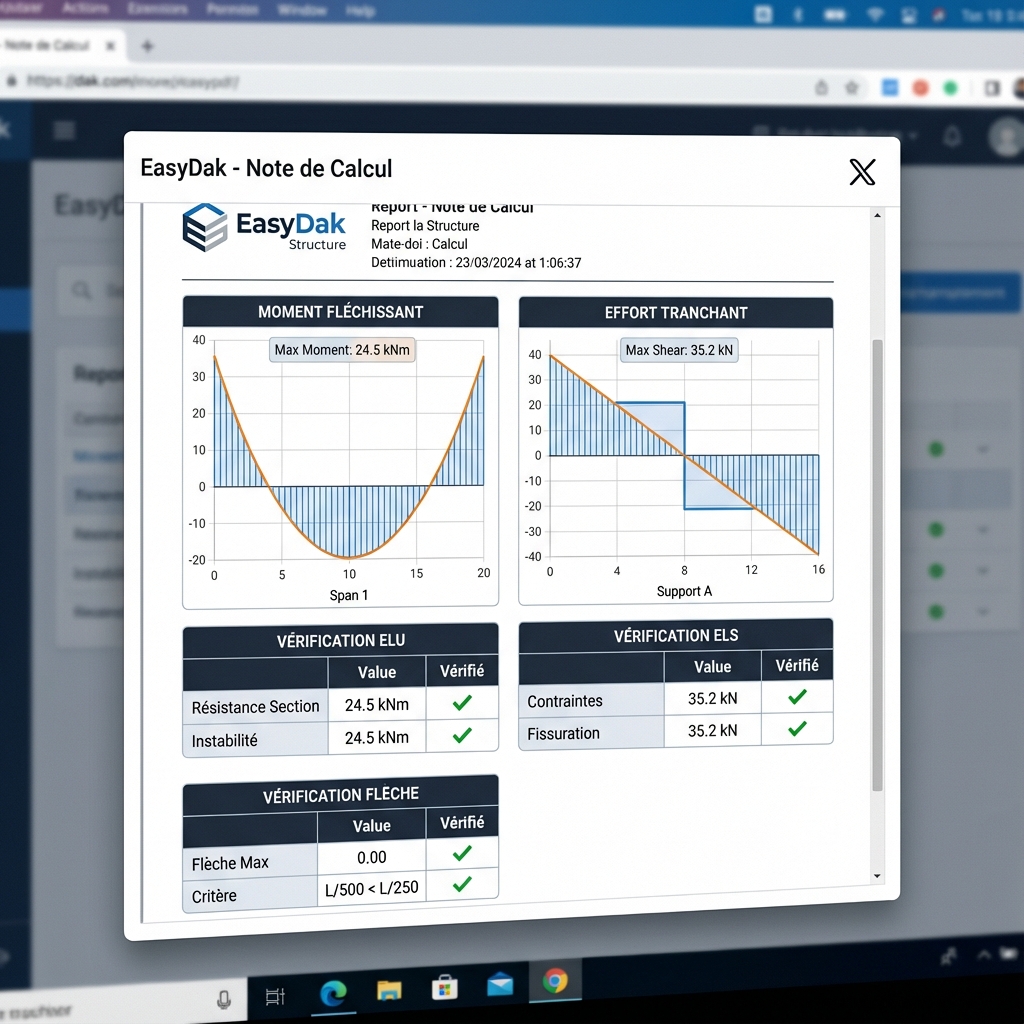This screenshot has width=1024, height=1024.
Task: Click the Flèche Max value 0.00
Action: coord(372,857)
